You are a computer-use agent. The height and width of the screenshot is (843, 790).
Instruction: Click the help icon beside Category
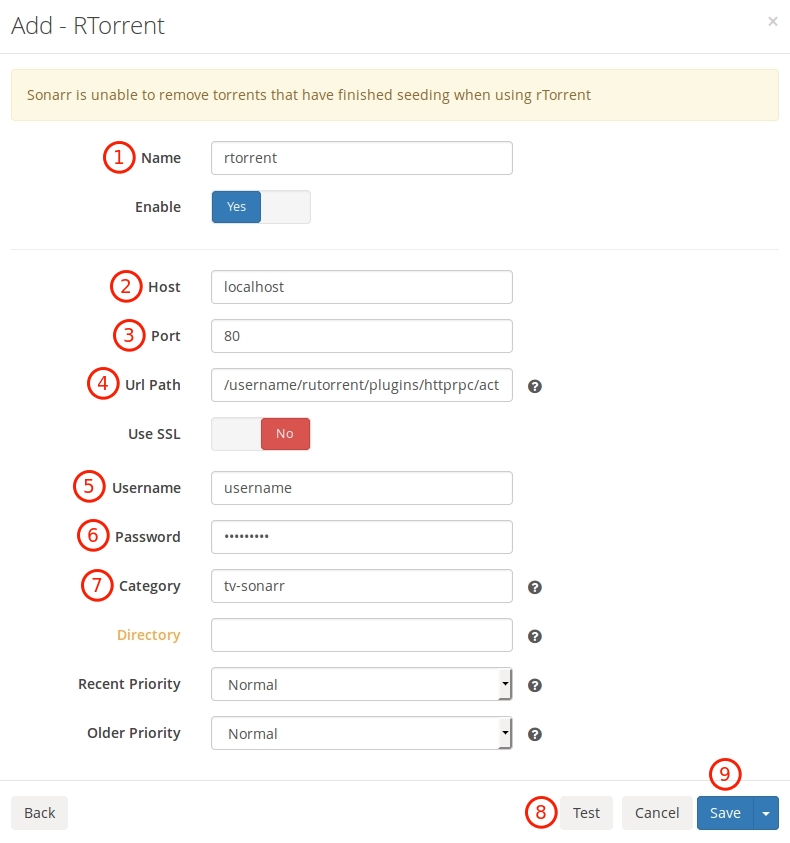point(535,587)
